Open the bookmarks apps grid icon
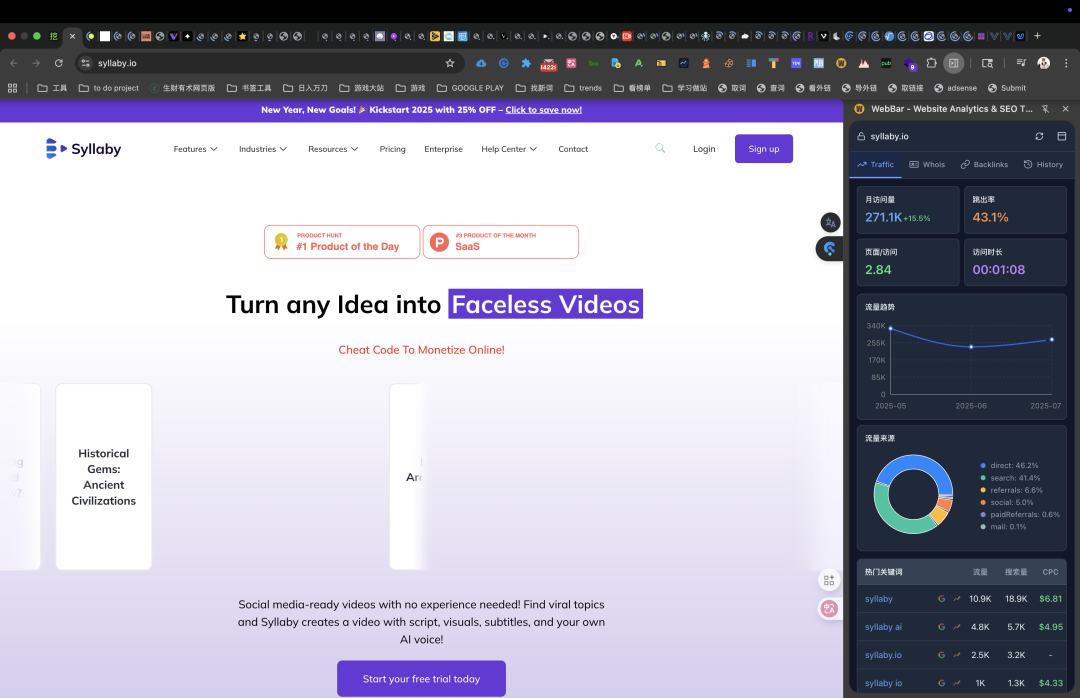Image resolution: width=1080 pixels, height=698 pixels. click(x=12, y=88)
